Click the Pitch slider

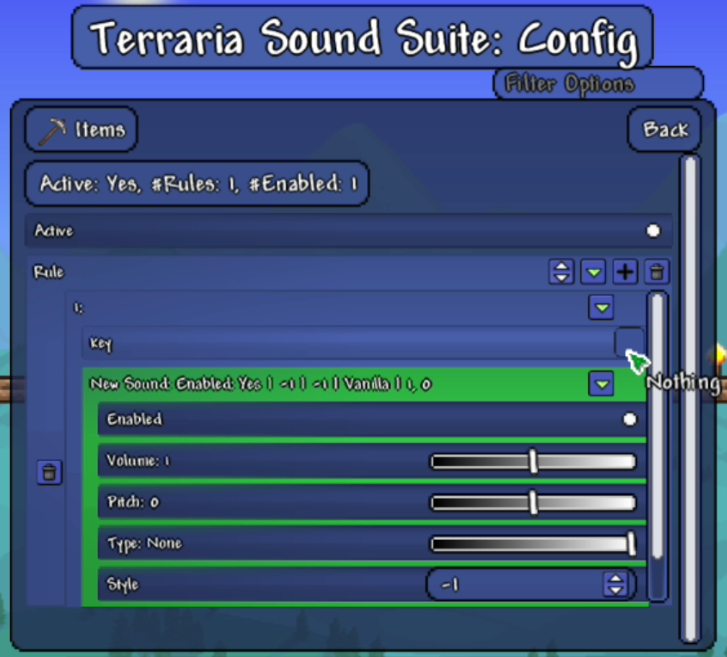click(533, 503)
